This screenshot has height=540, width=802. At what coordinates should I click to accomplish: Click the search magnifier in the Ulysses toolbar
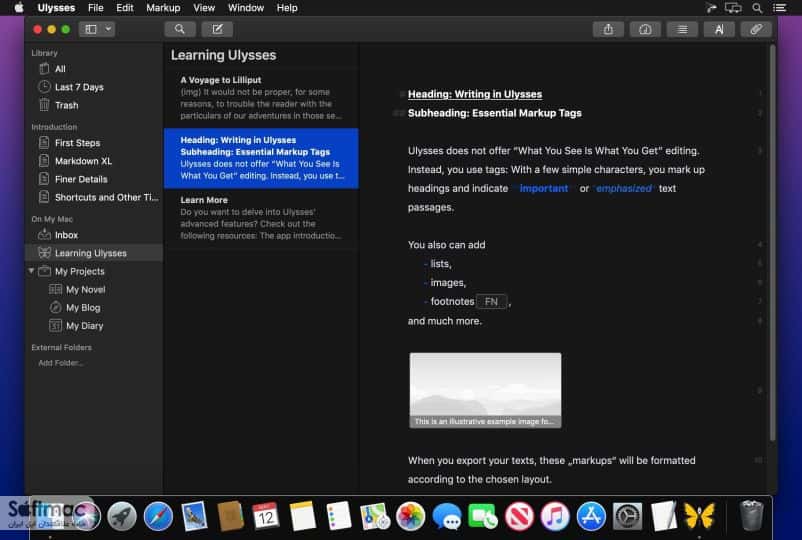(x=180, y=29)
